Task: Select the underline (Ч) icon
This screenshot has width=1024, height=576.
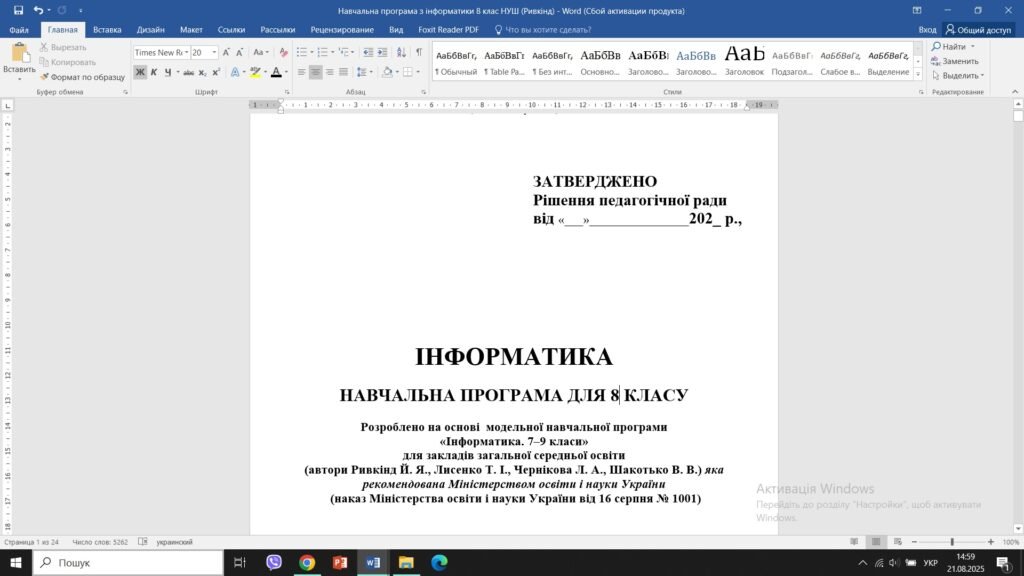Action: point(167,70)
